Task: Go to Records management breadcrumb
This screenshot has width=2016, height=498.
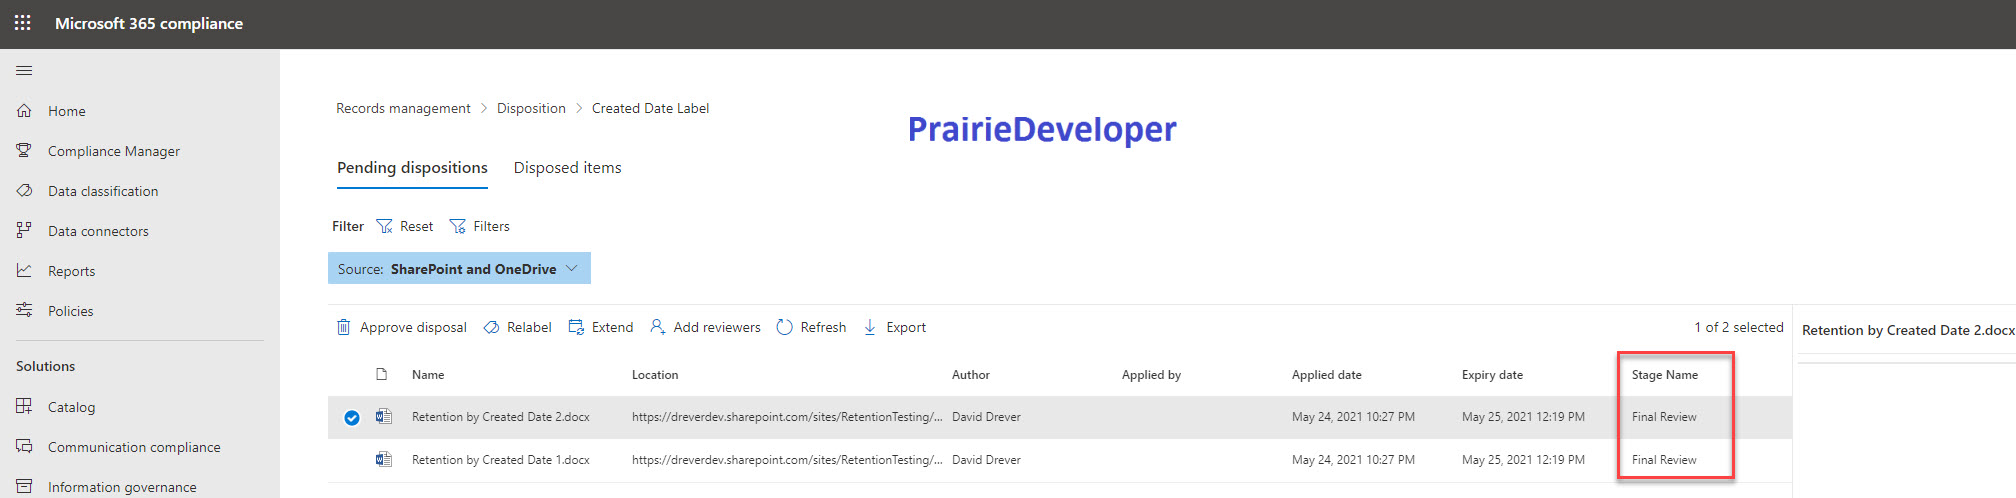Action: pyautogui.click(x=403, y=108)
